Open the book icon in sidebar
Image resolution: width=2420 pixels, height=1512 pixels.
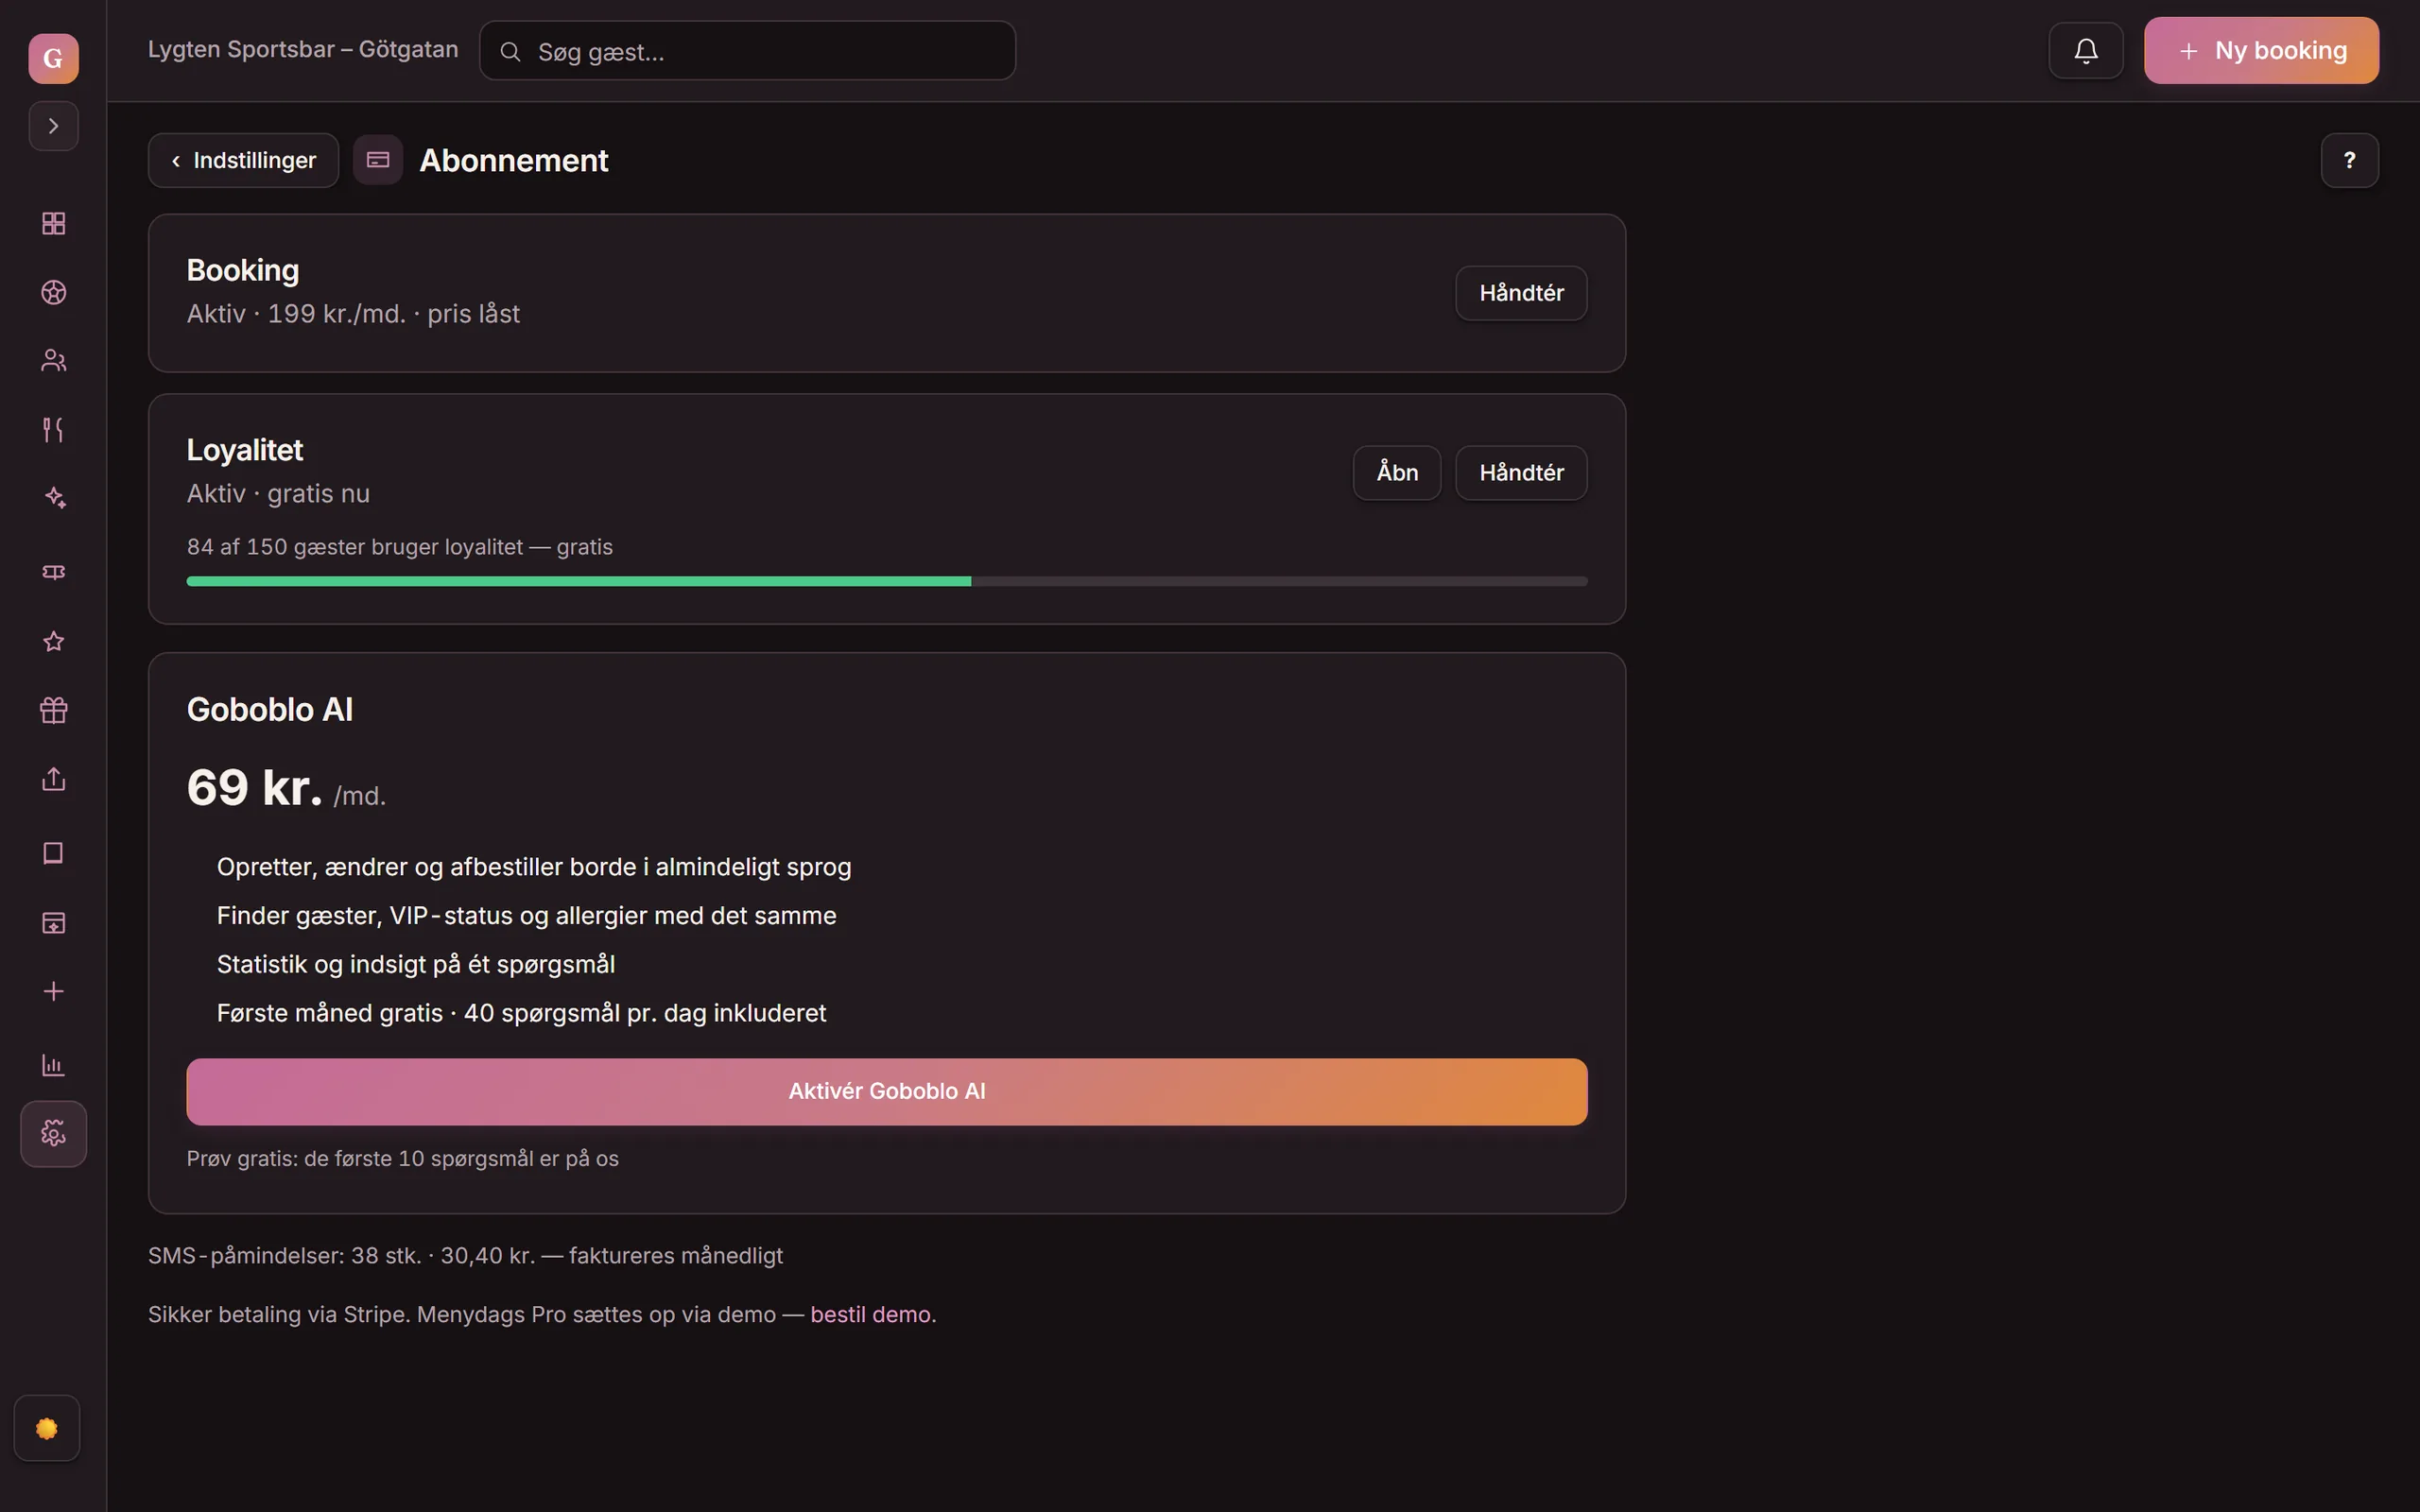click(53, 853)
